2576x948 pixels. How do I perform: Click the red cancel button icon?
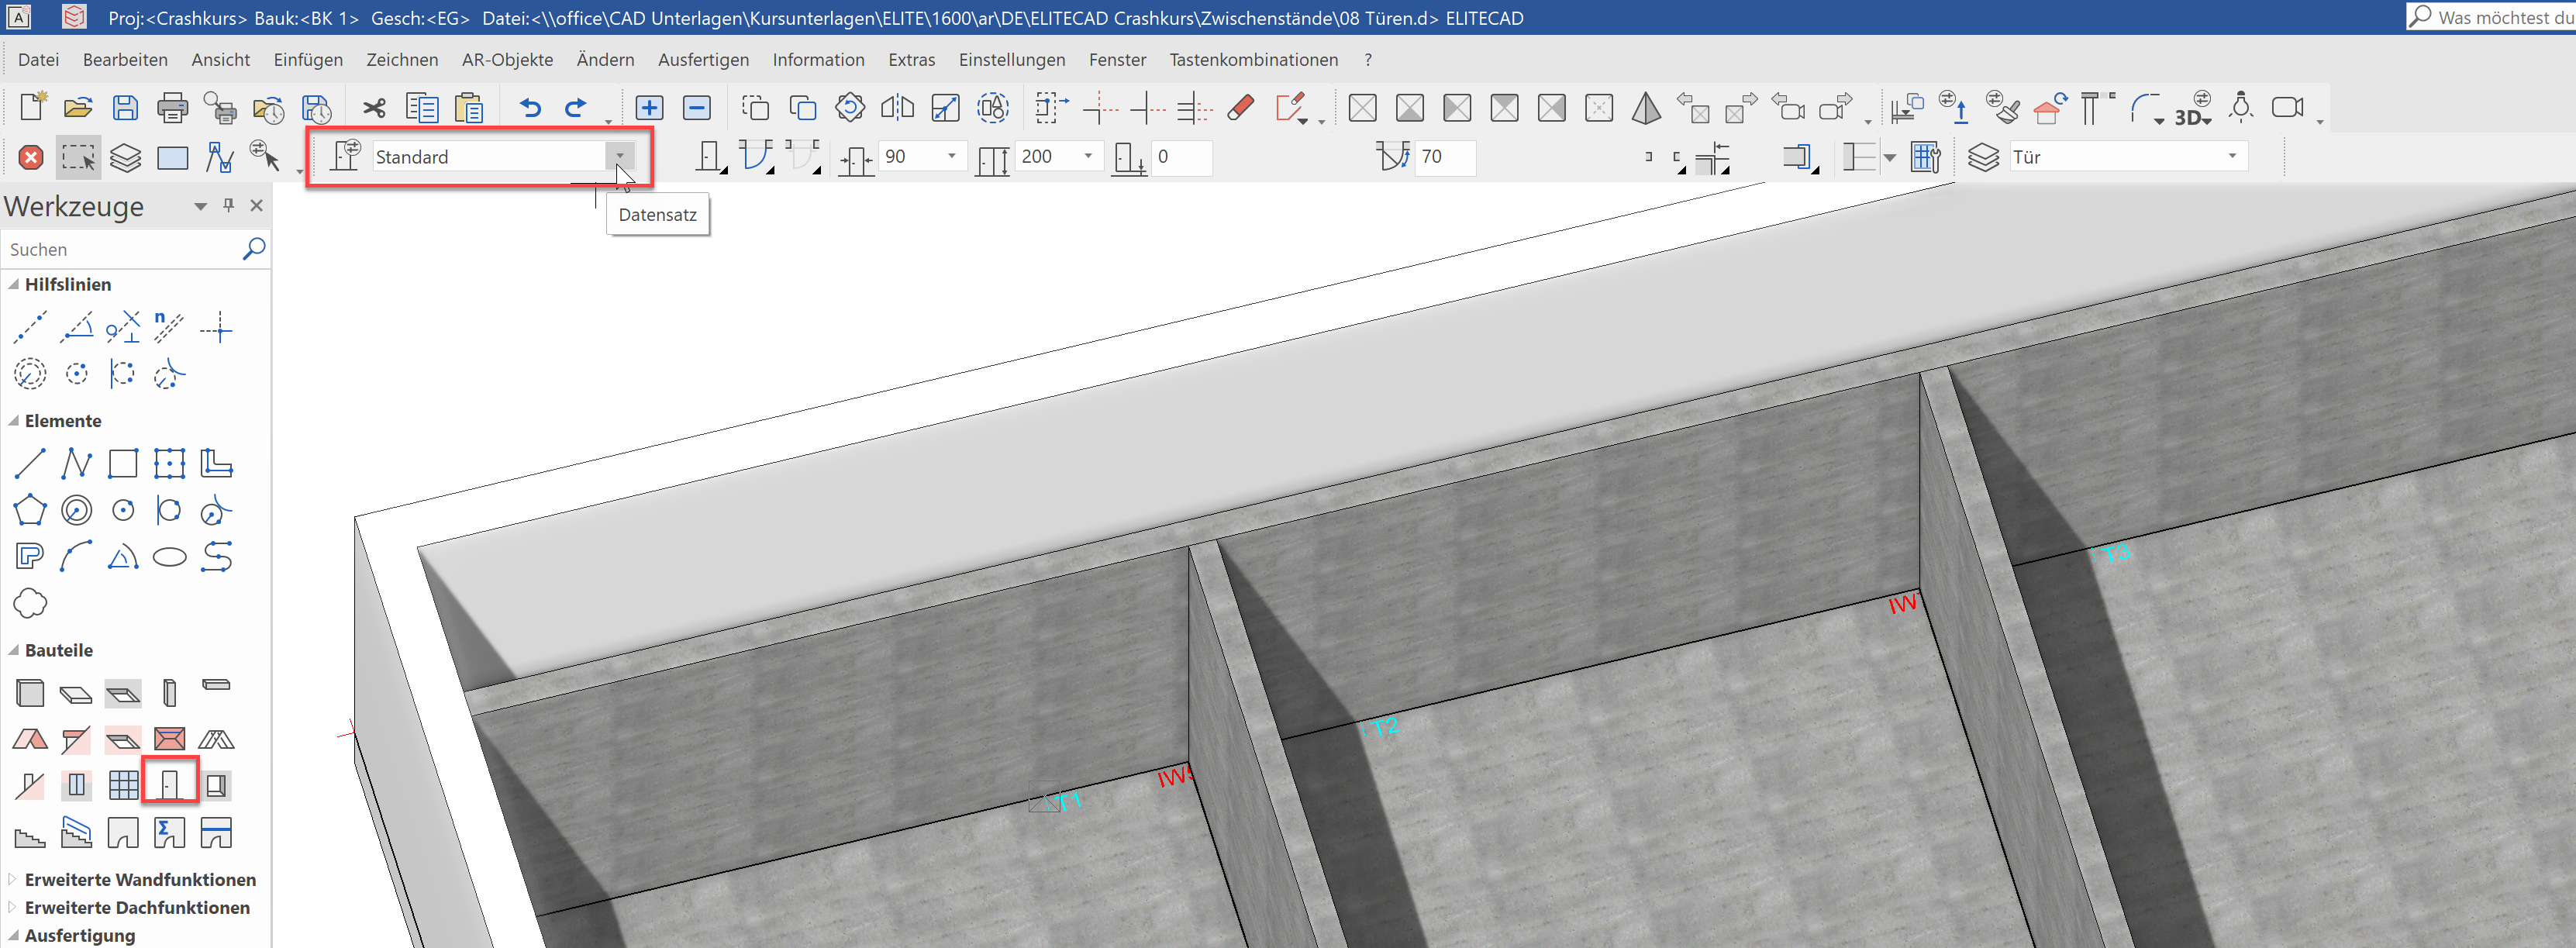click(x=31, y=157)
